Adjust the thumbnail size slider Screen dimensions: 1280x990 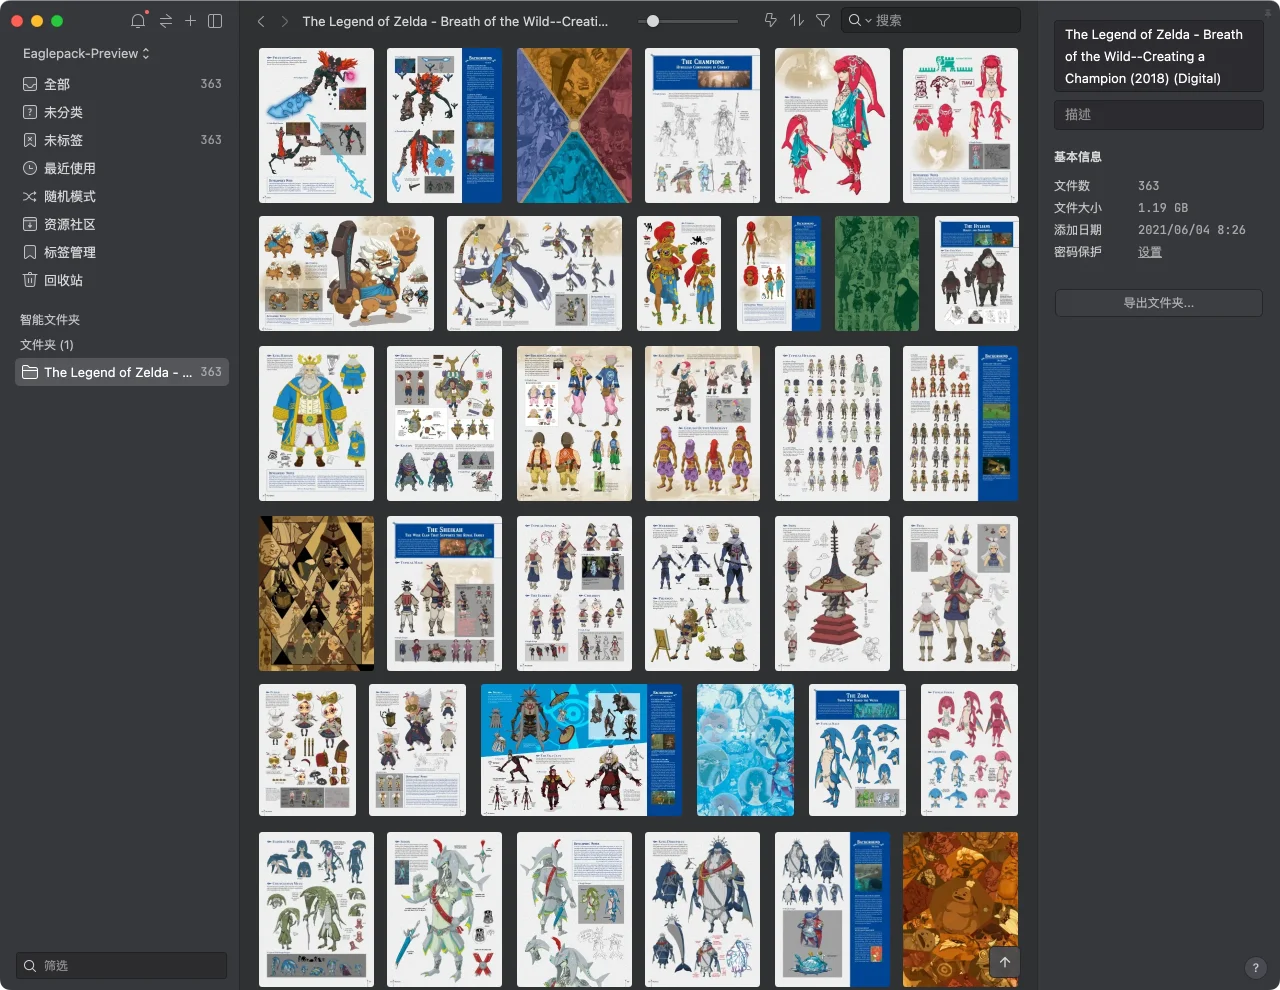point(653,21)
